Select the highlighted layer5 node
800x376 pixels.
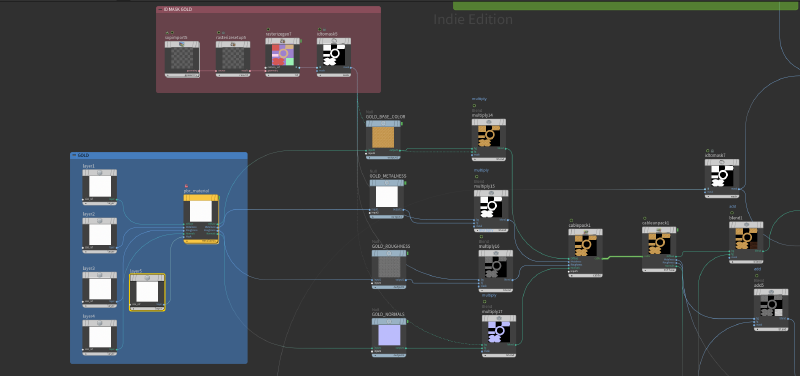[x=147, y=292]
